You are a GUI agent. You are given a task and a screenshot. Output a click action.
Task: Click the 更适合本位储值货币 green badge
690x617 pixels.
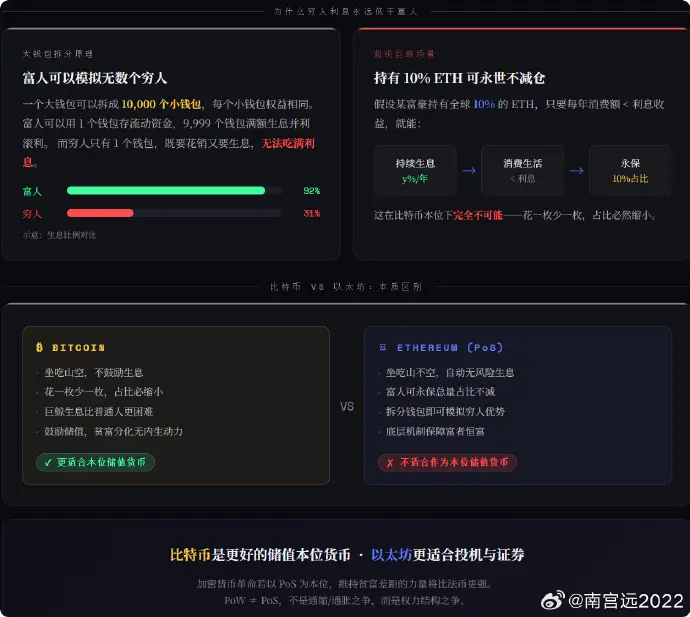point(95,462)
